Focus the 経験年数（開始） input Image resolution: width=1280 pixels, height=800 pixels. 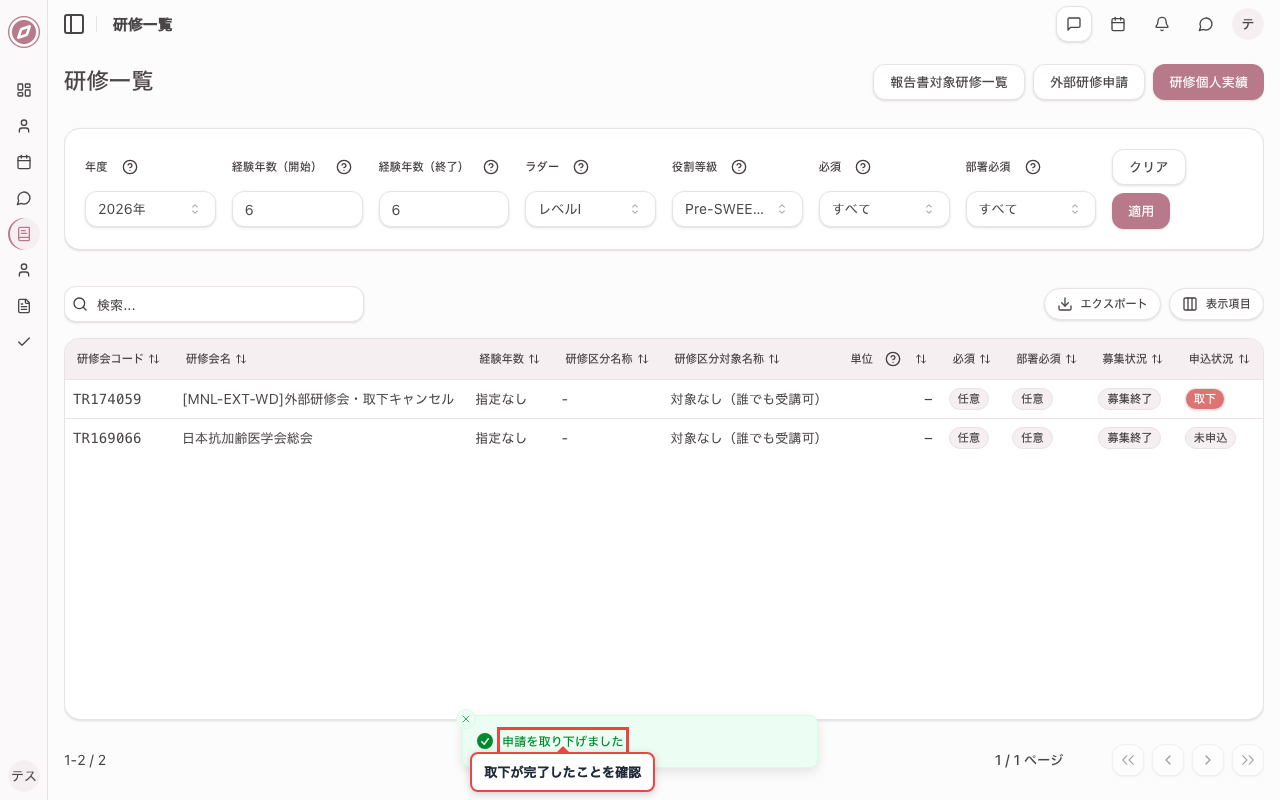(297, 209)
